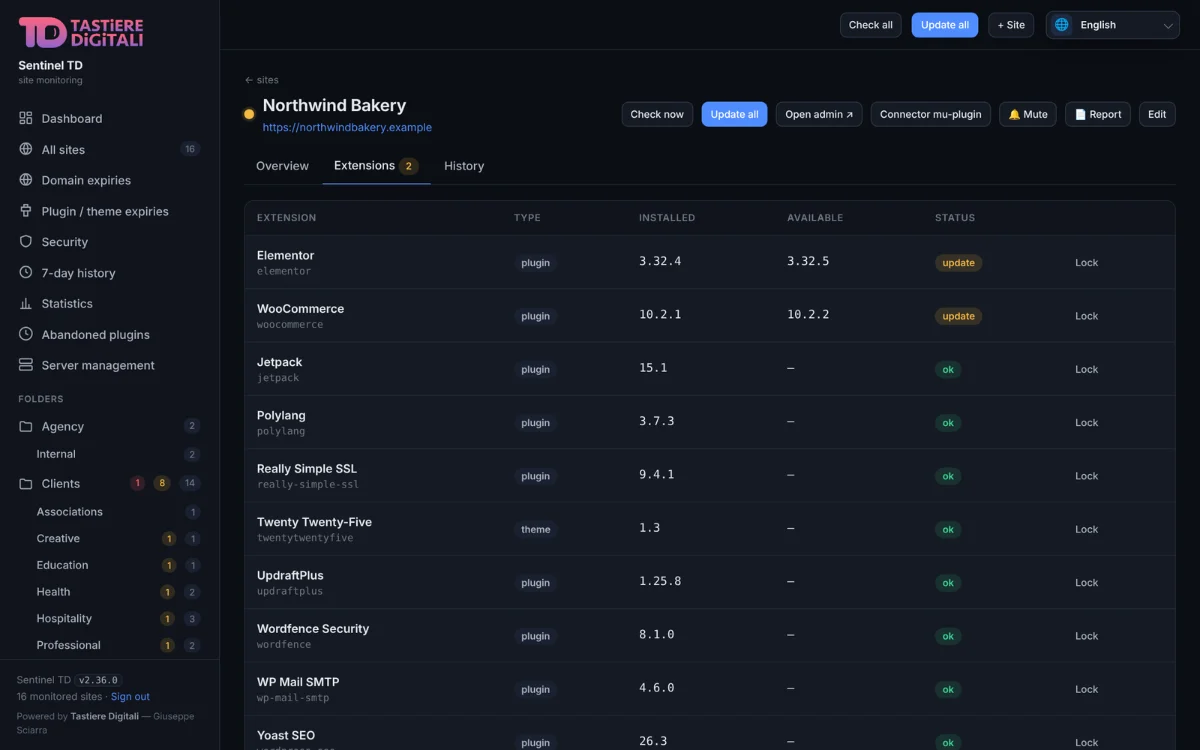
Task: Click the 7-day history clock icon
Action: 26,273
